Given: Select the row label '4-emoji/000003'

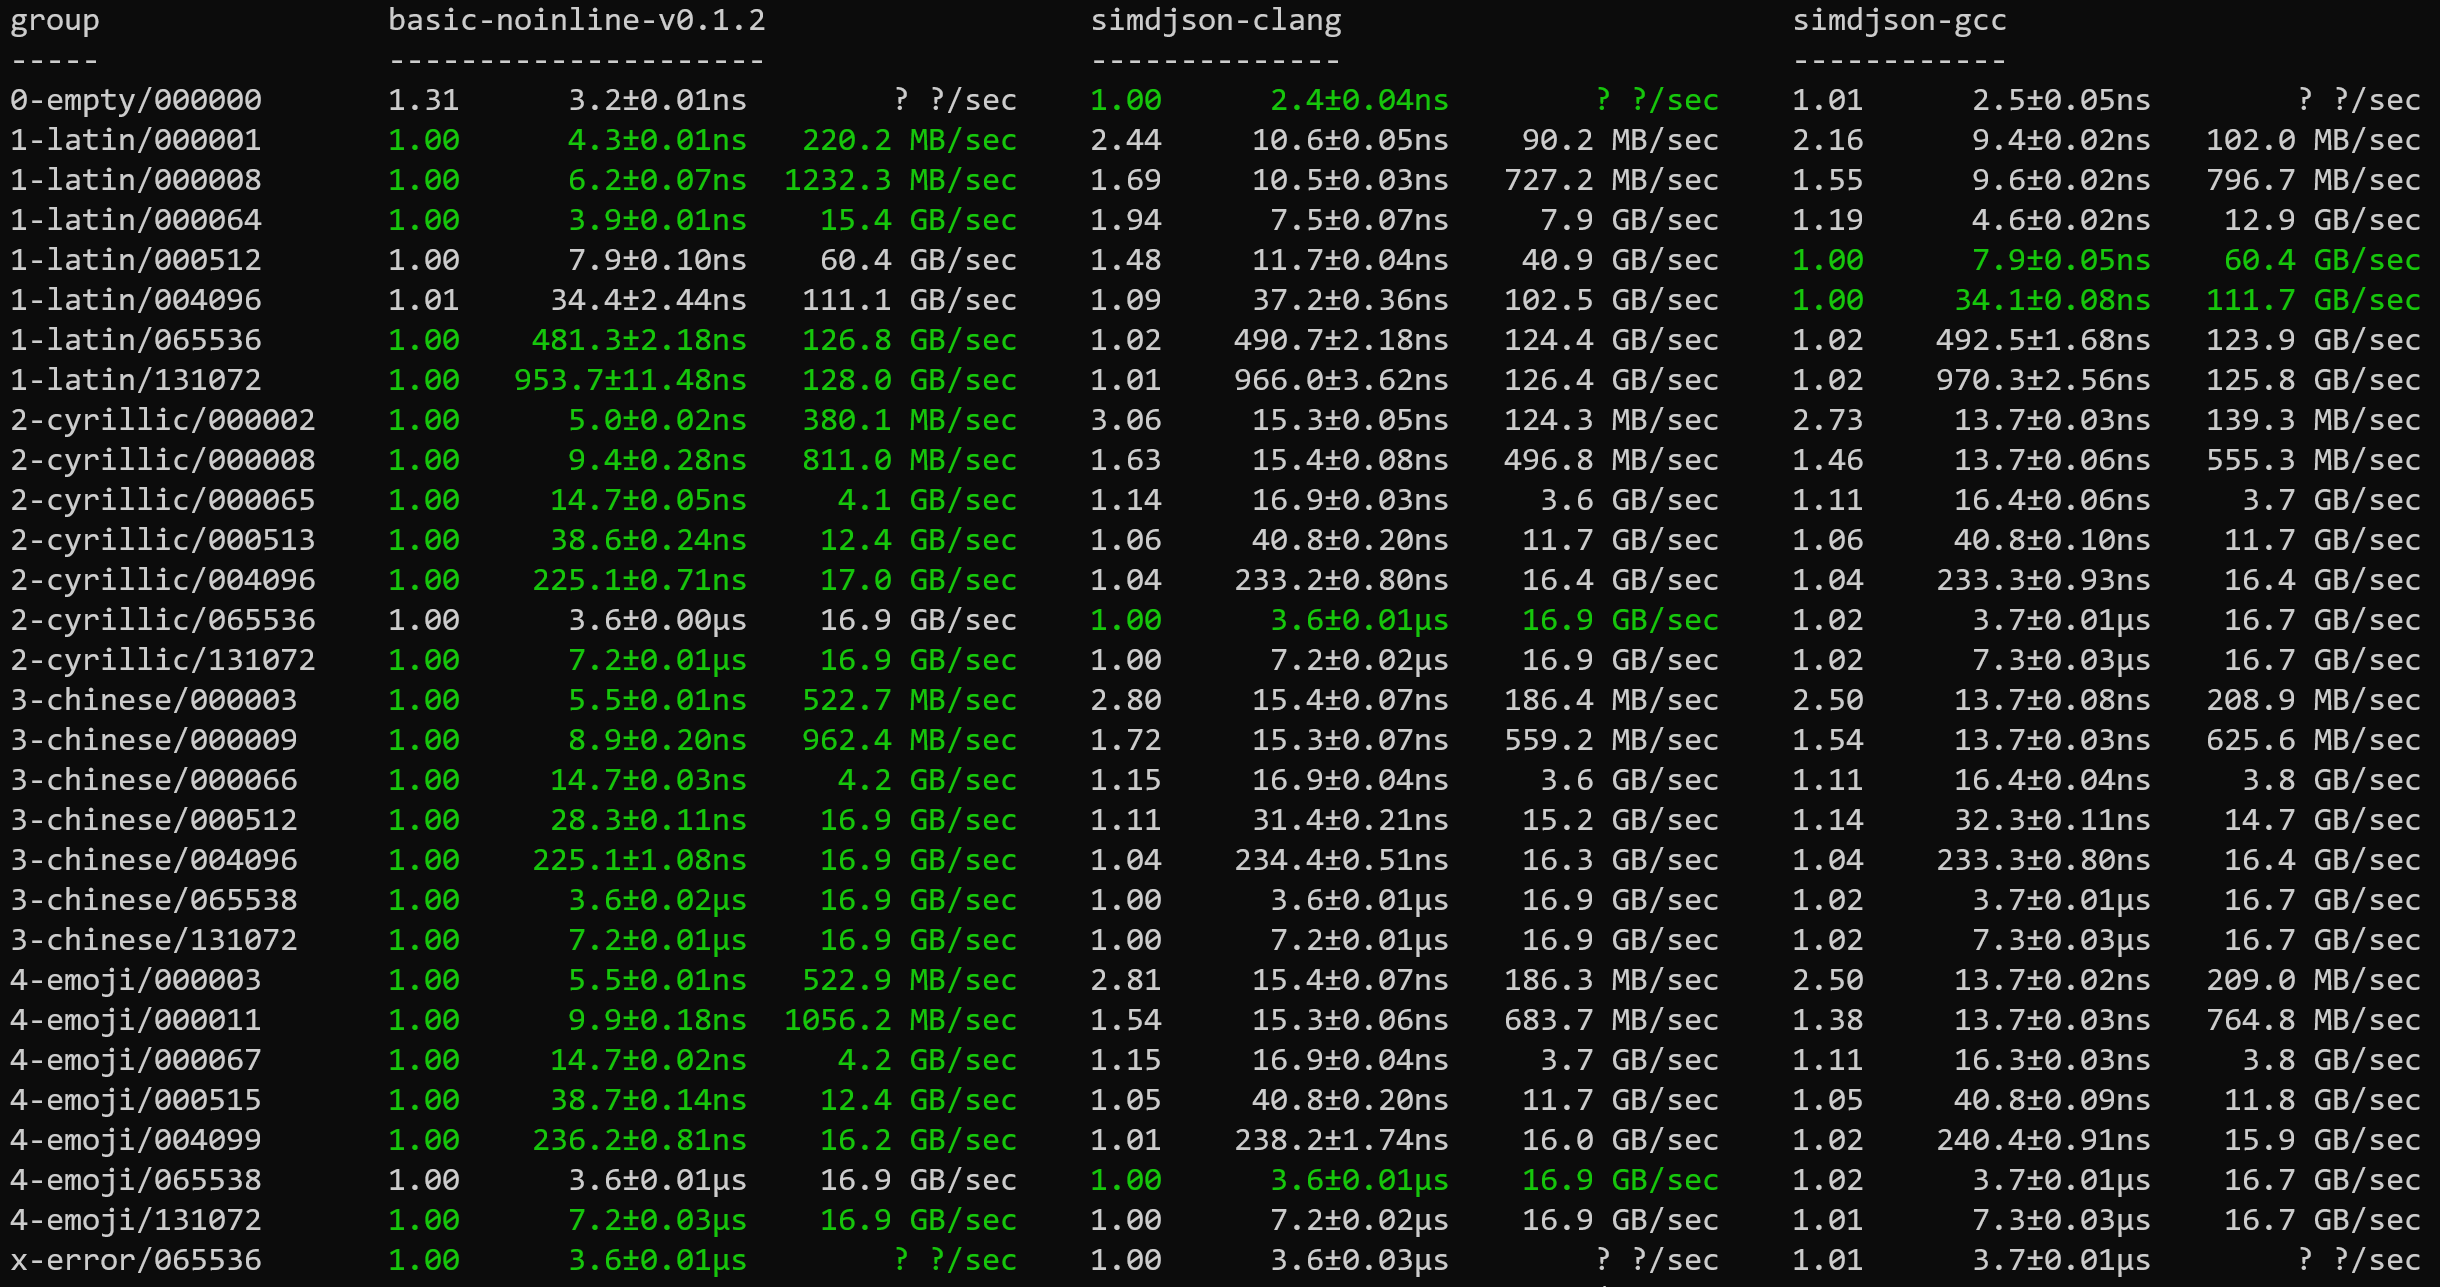Looking at the screenshot, I should pyautogui.click(x=136, y=980).
